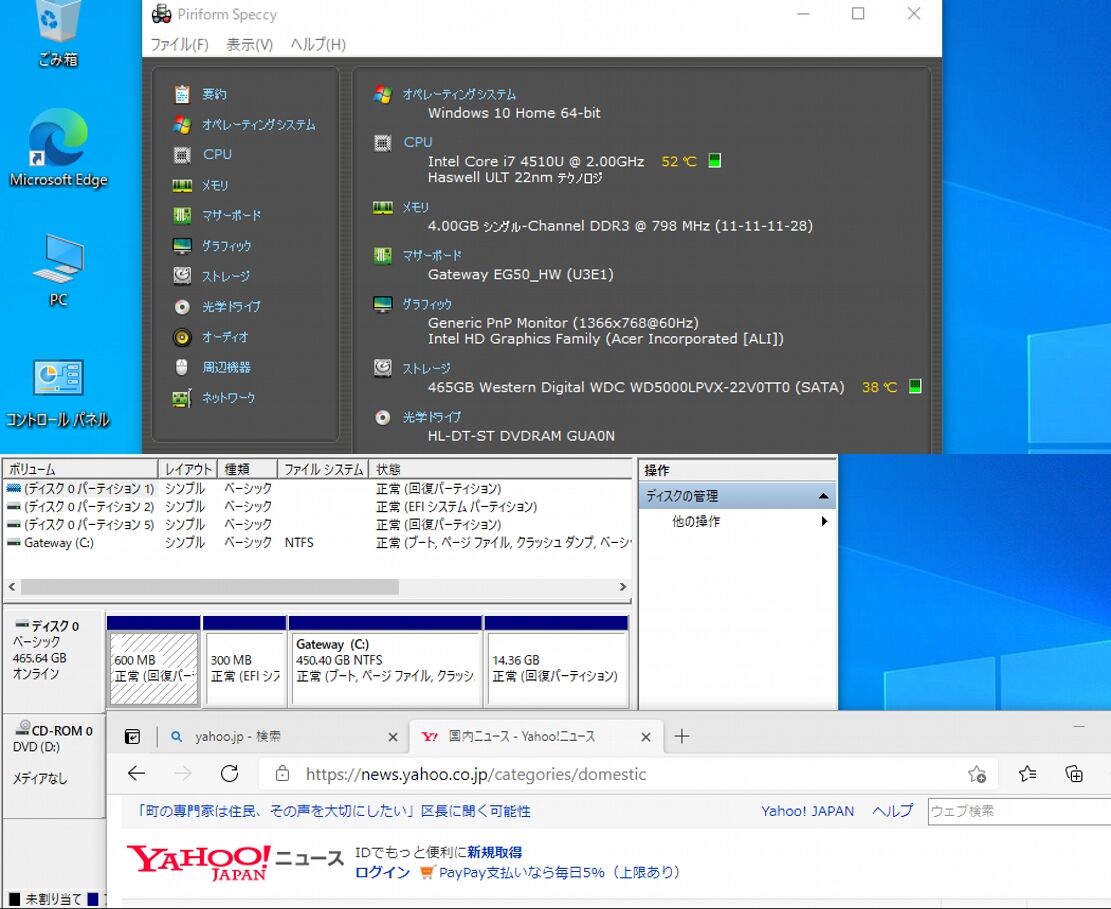Viewport: 1111px width, 909px height.
Task: Open the コントロール パネル desktop icon
Action: click(x=58, y=393)
